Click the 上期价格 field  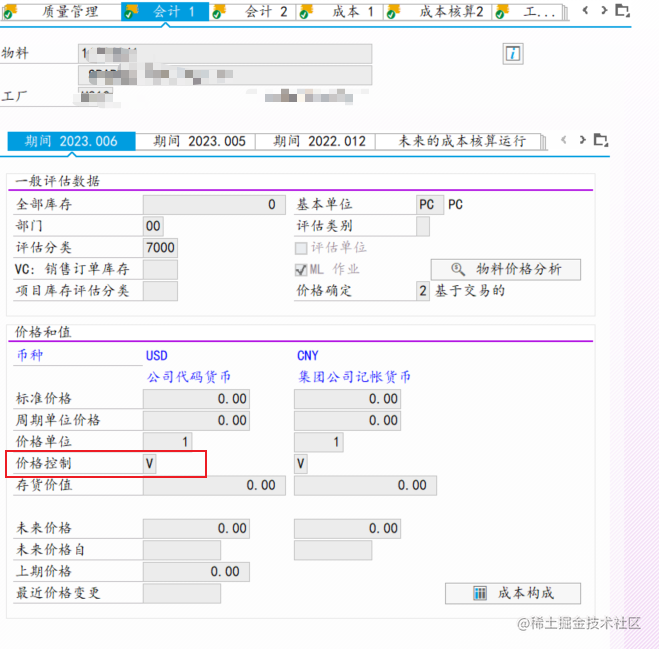click(196, 572)
